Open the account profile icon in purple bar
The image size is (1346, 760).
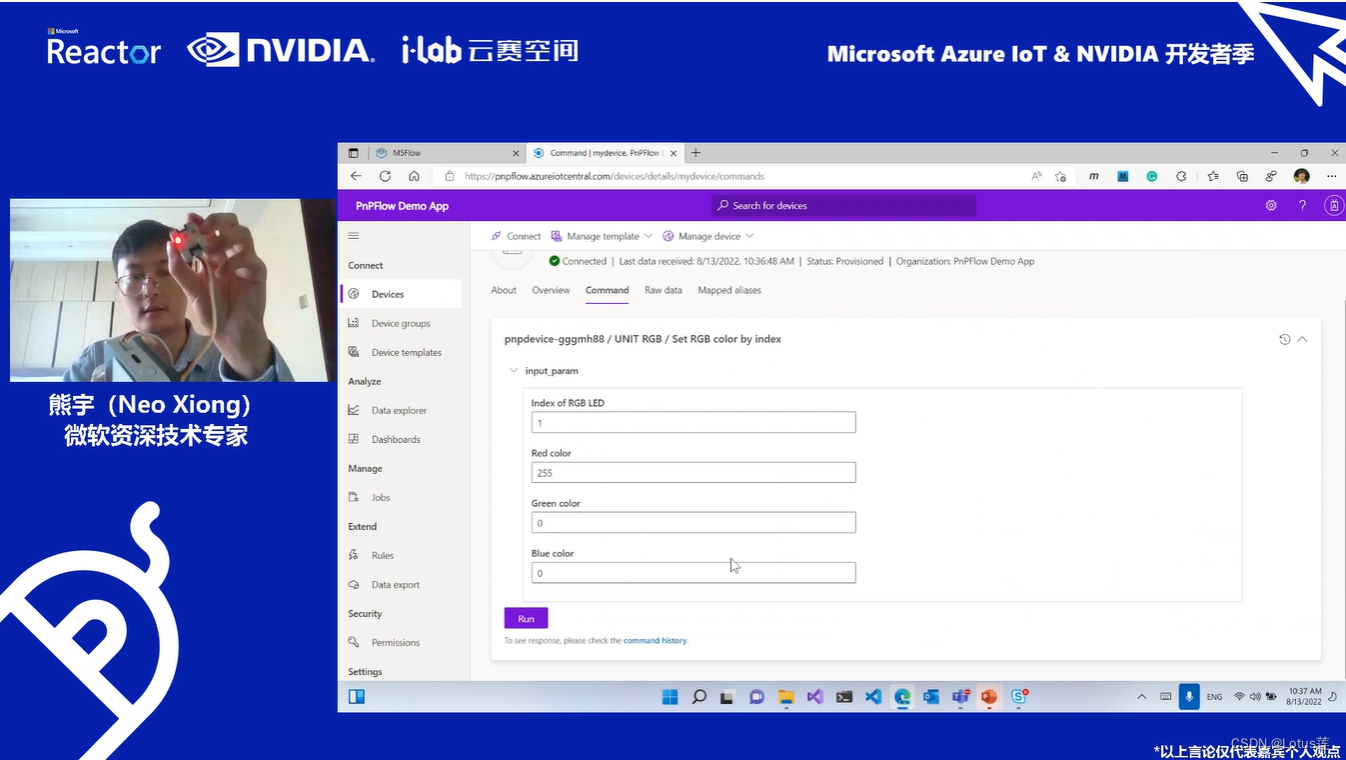point(1334,205)
